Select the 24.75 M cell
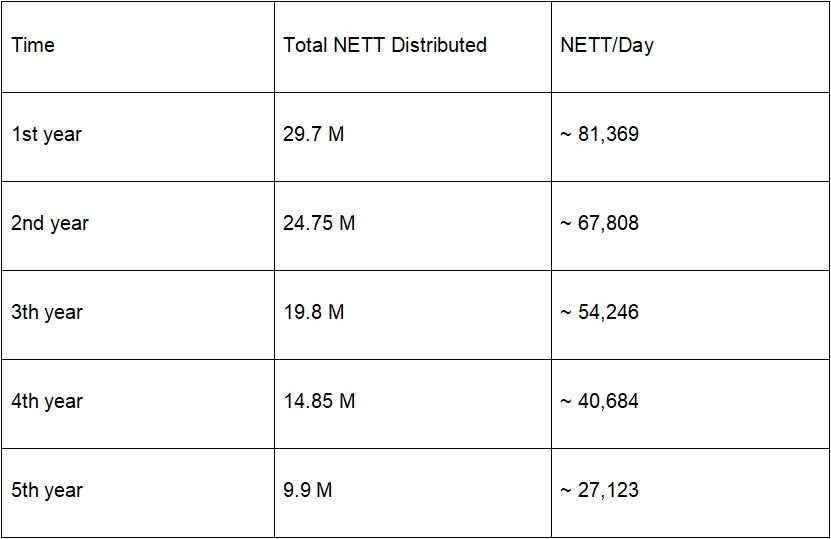Screen dimensions: 831x539 [319, 223]
